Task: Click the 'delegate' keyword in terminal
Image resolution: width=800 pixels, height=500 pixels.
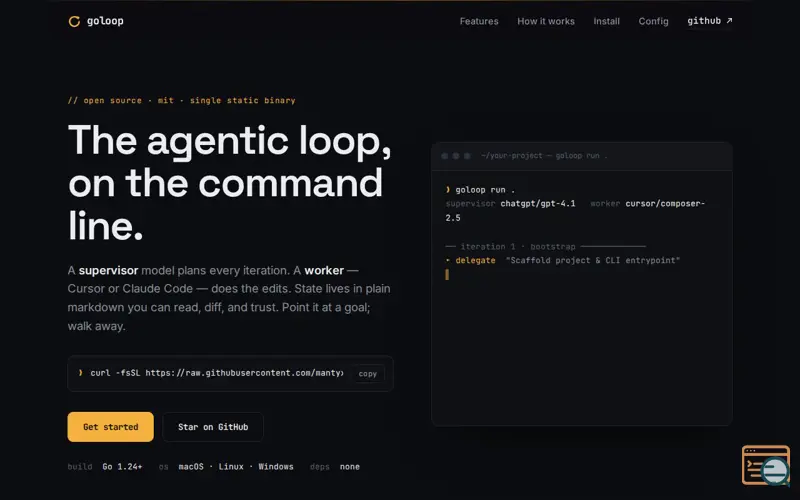Action: click(475, 260)
